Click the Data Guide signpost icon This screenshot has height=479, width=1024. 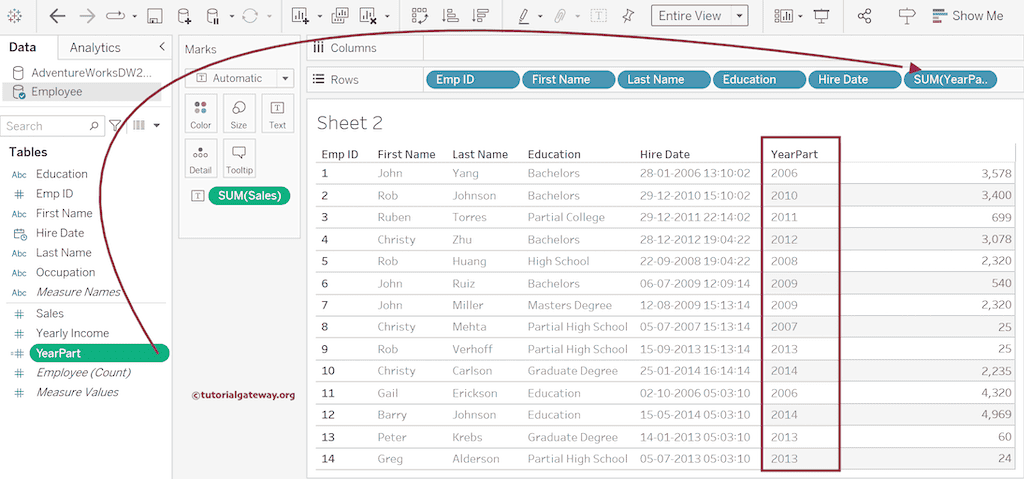907,16
